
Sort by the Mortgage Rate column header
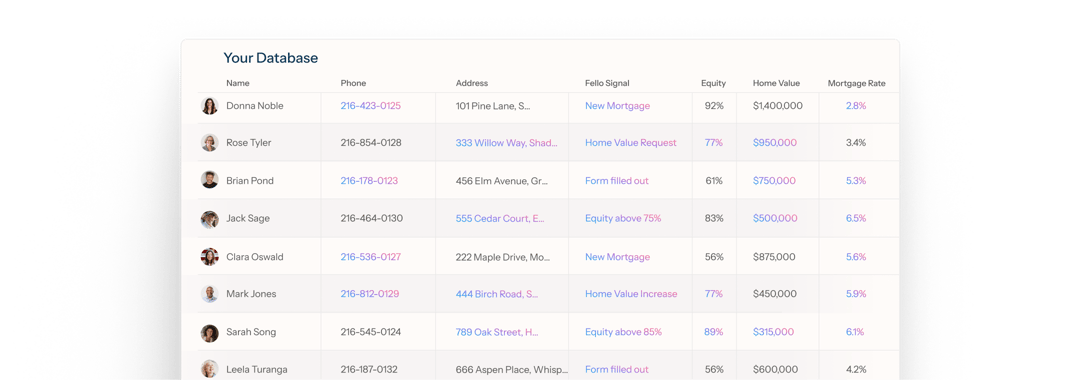(x=857, y=83)
